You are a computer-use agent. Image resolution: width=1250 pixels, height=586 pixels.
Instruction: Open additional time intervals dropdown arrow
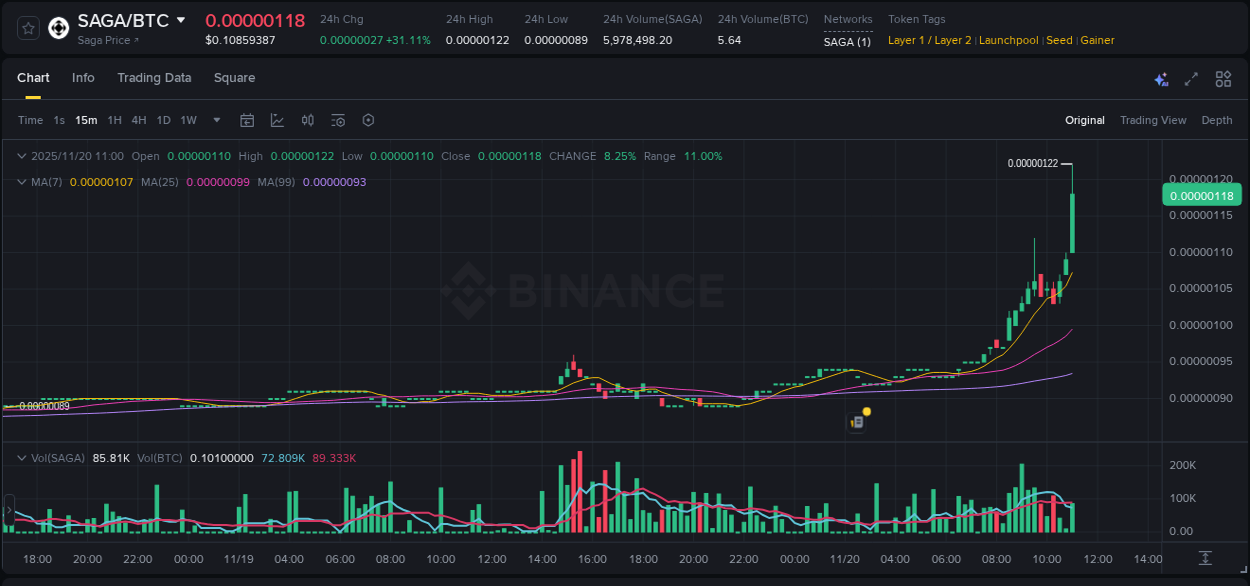(x=216, y=120)
